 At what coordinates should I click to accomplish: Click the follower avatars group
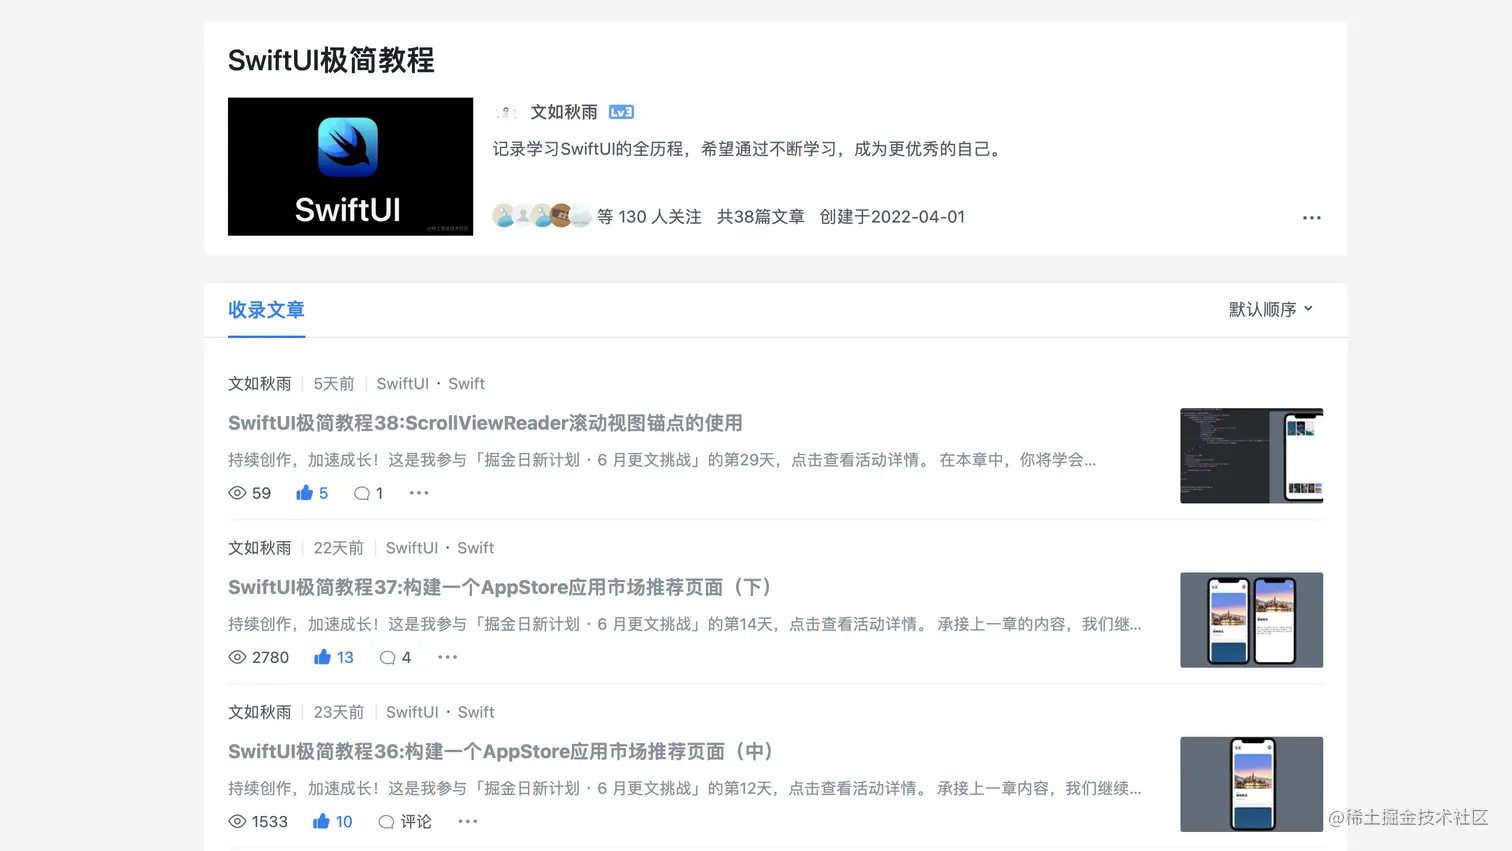click(x=542, y=216)
